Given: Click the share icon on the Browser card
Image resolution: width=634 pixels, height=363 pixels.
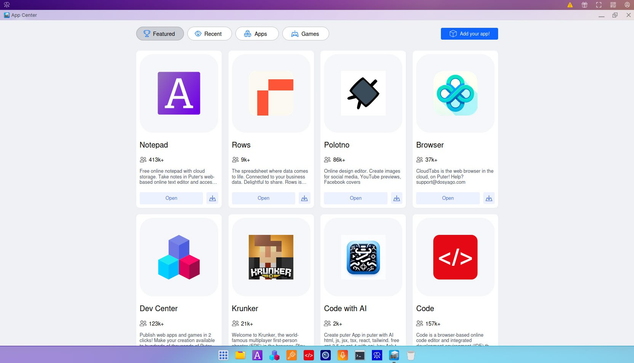Looking at the screenshot, I should [x=489, y=198].
